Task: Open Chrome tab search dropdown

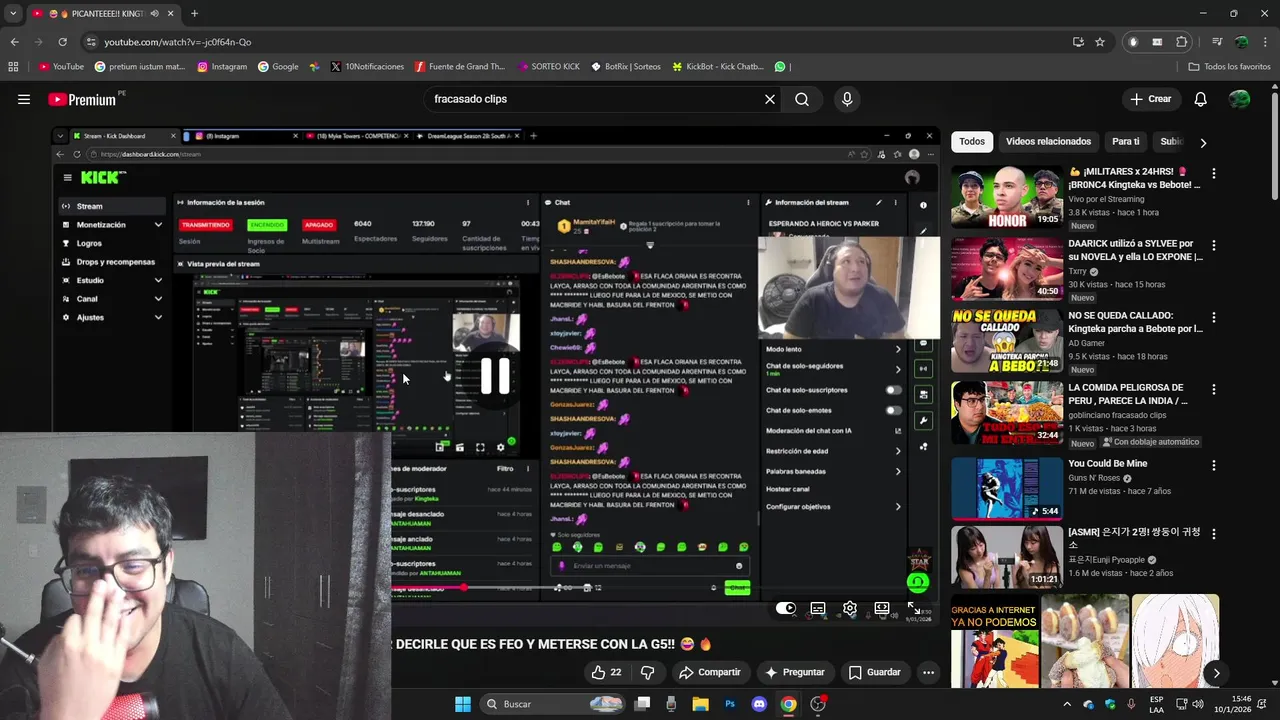Action: coord(13,14)
